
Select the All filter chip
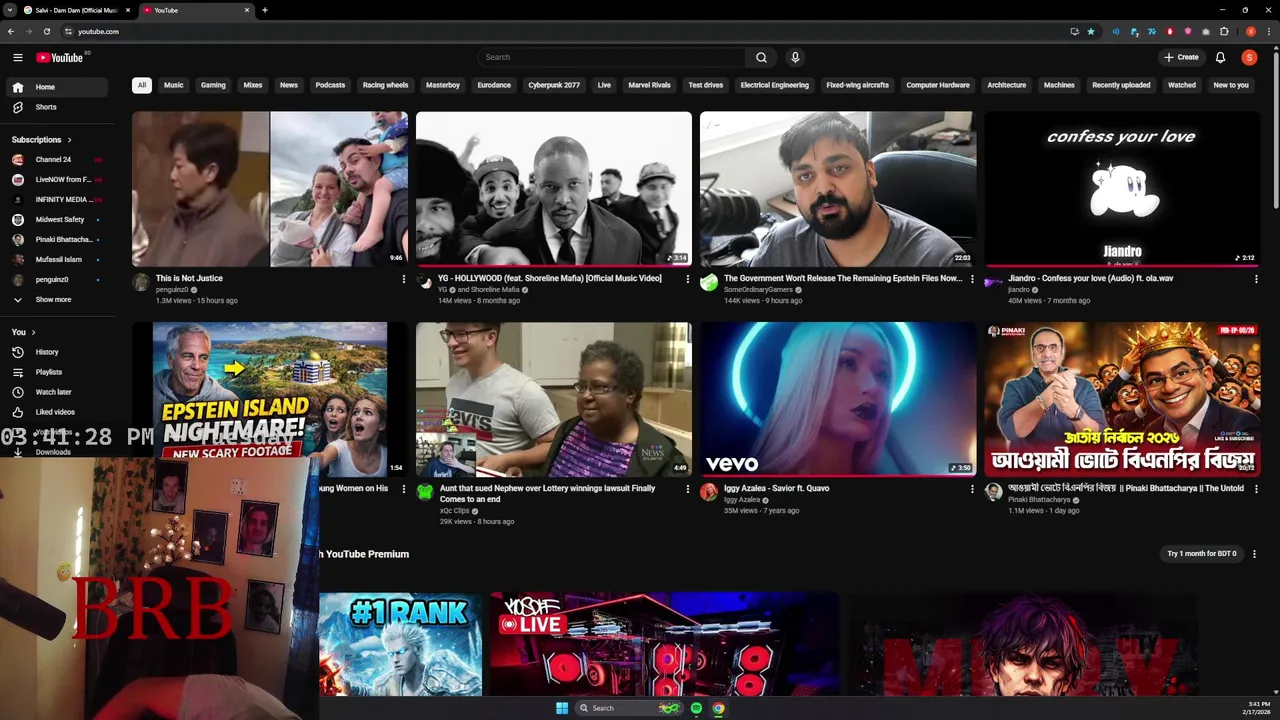(x=142, y=85)
